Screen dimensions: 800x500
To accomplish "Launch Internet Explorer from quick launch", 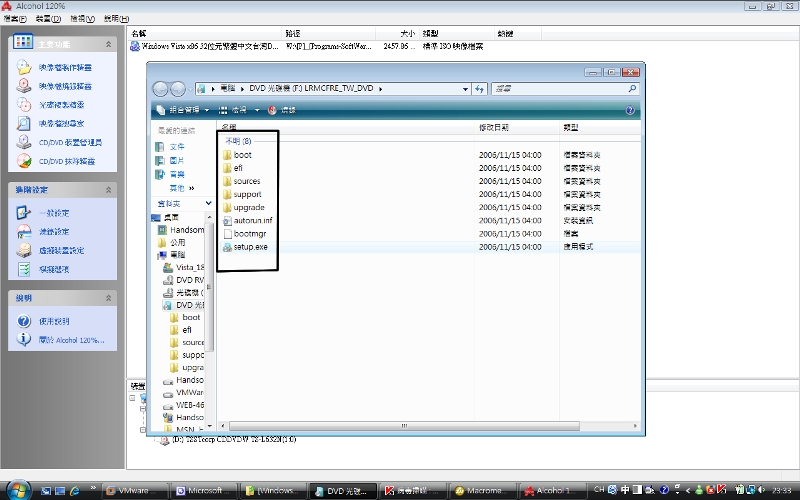I will point(75,491).
